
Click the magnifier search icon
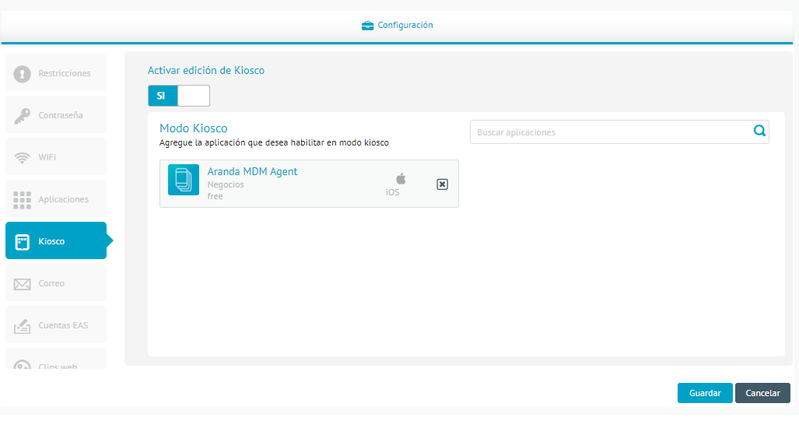click(x=759, y=131)
